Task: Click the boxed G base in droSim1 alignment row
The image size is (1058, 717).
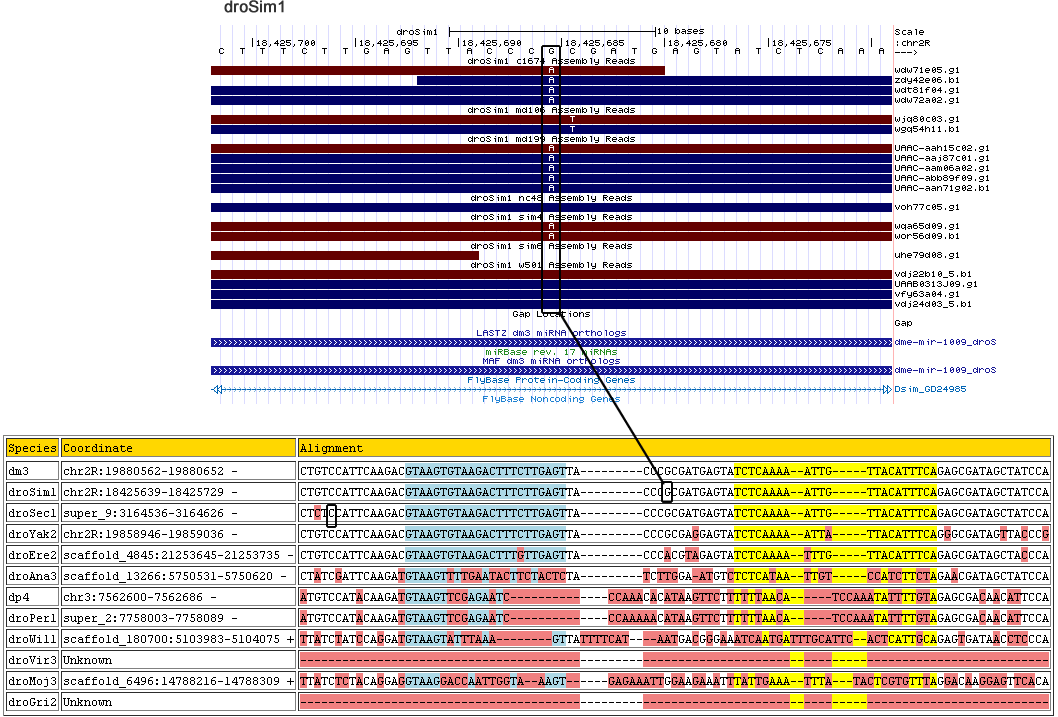Action: tap(667, 493)
